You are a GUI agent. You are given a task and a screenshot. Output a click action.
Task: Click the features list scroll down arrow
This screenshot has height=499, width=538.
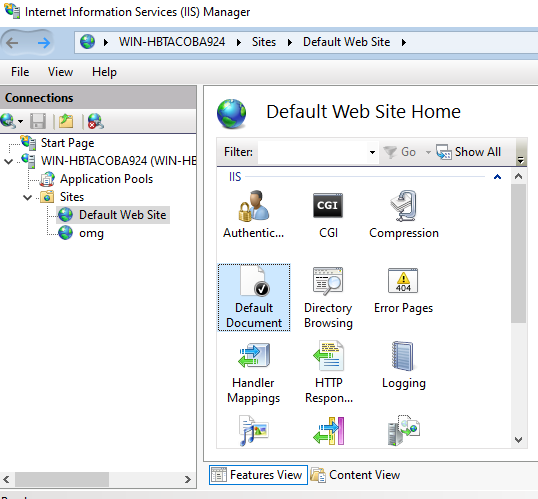[x=518, y=440]
